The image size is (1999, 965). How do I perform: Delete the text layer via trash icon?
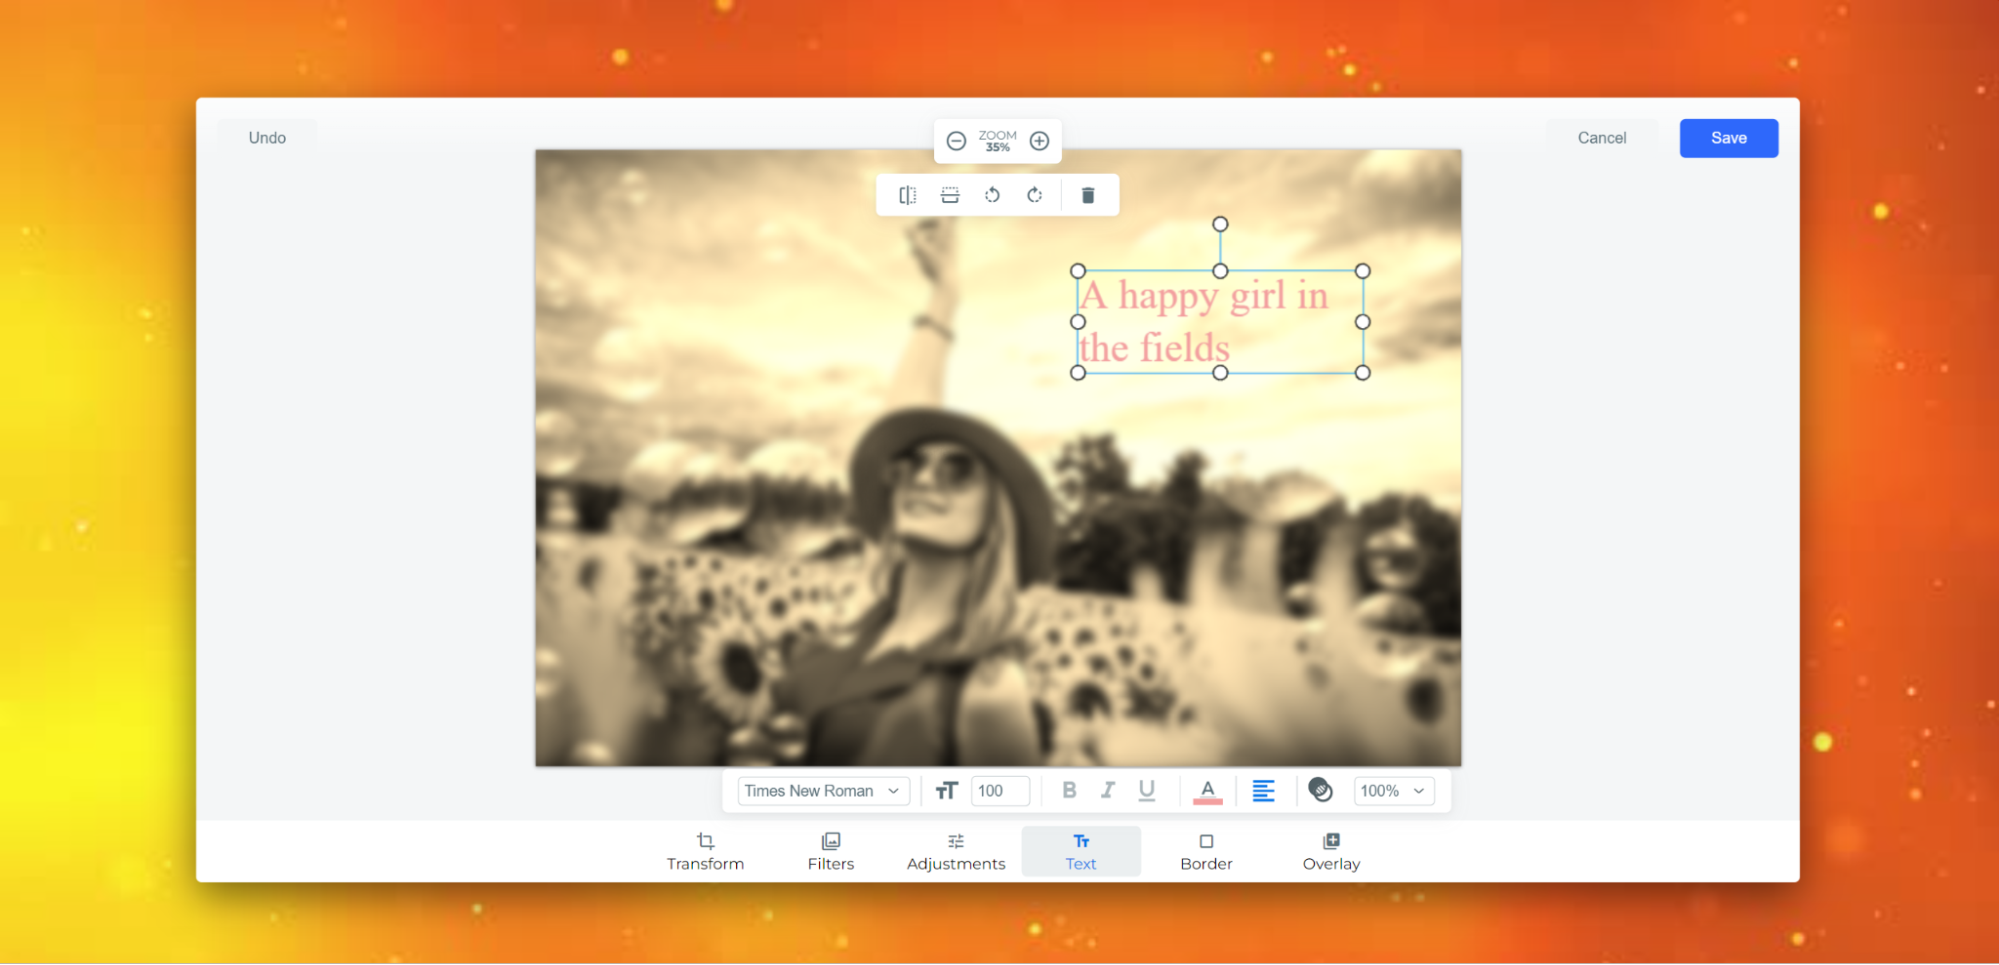[x=1088, y=195]
